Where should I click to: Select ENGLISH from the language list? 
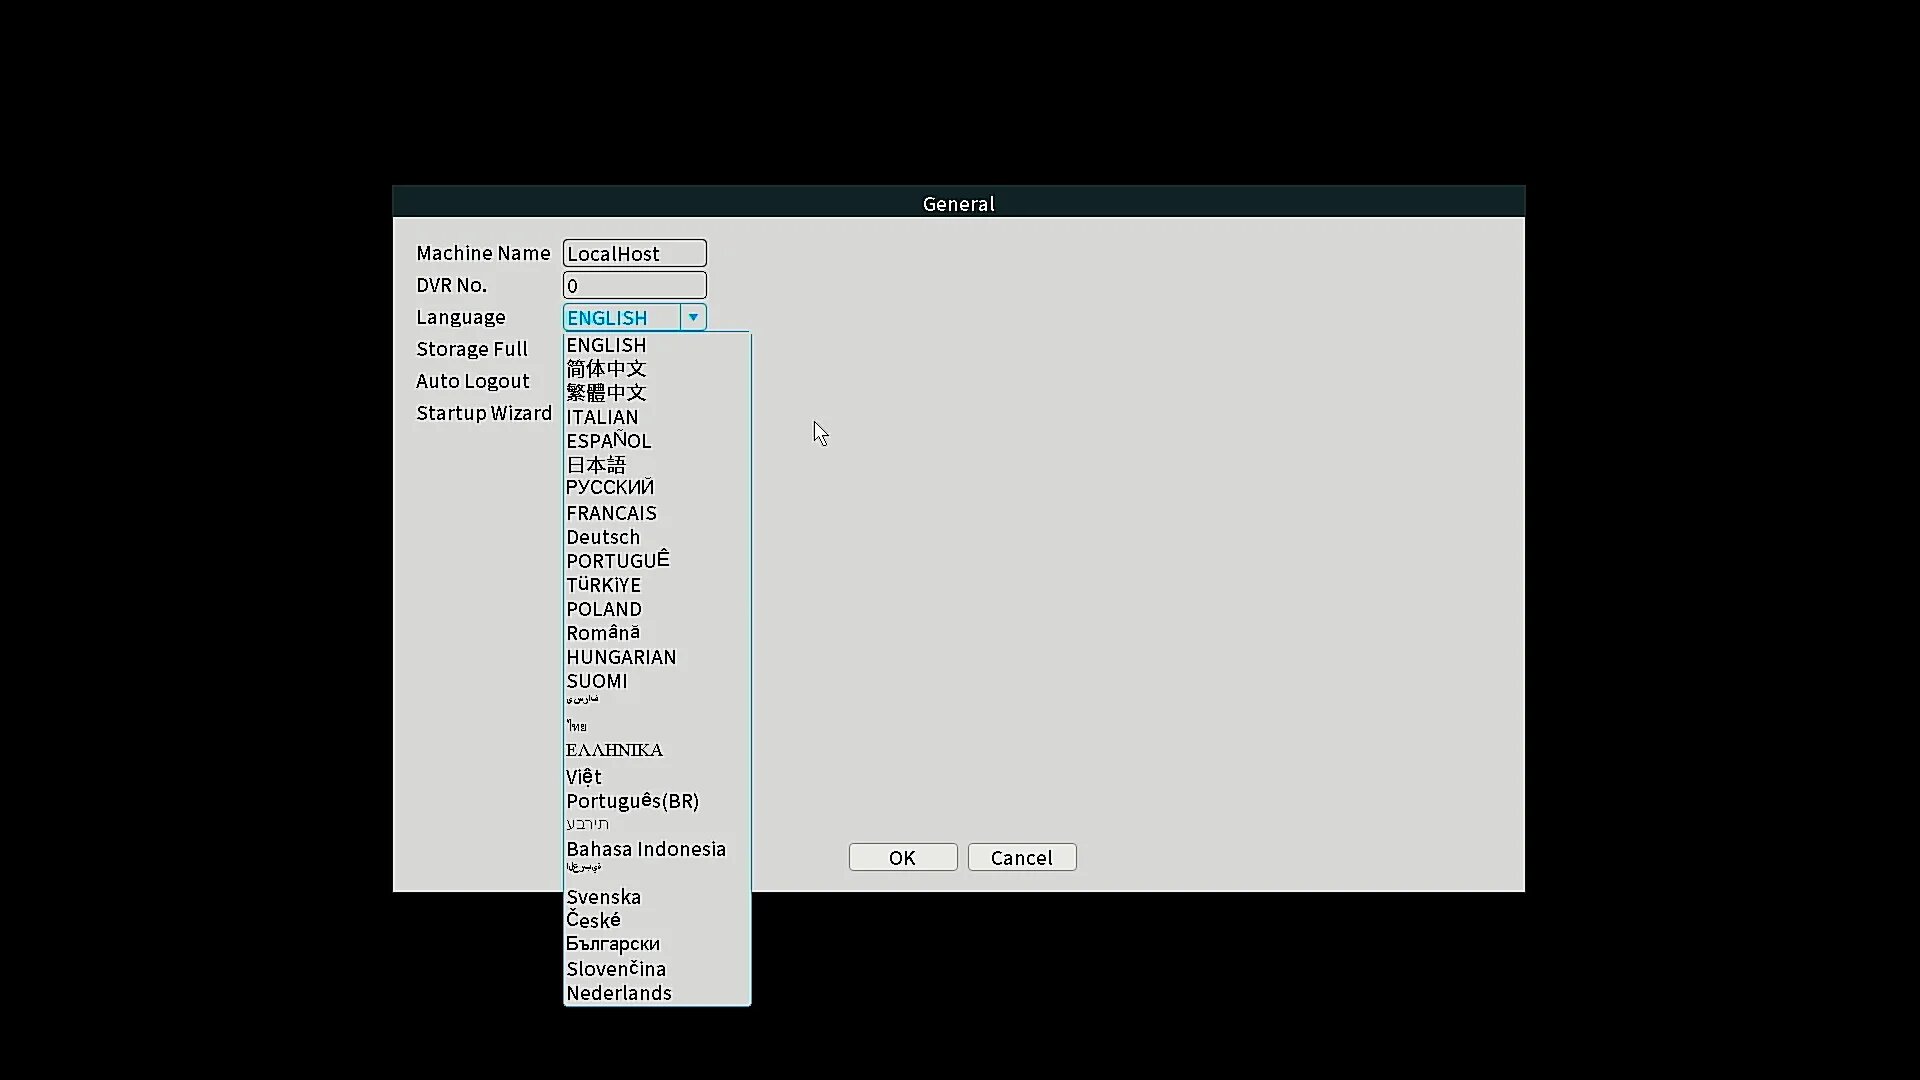606,345
